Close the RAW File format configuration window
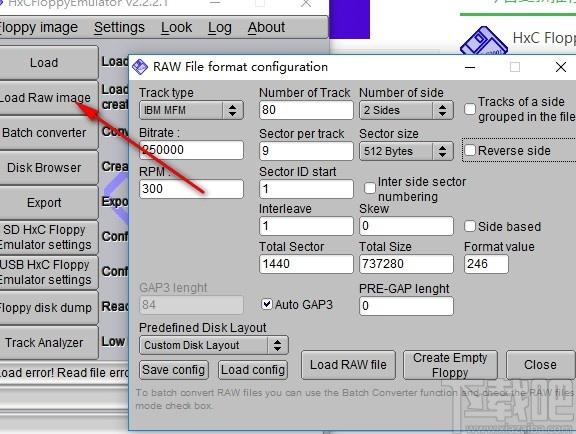 point(561,67)
